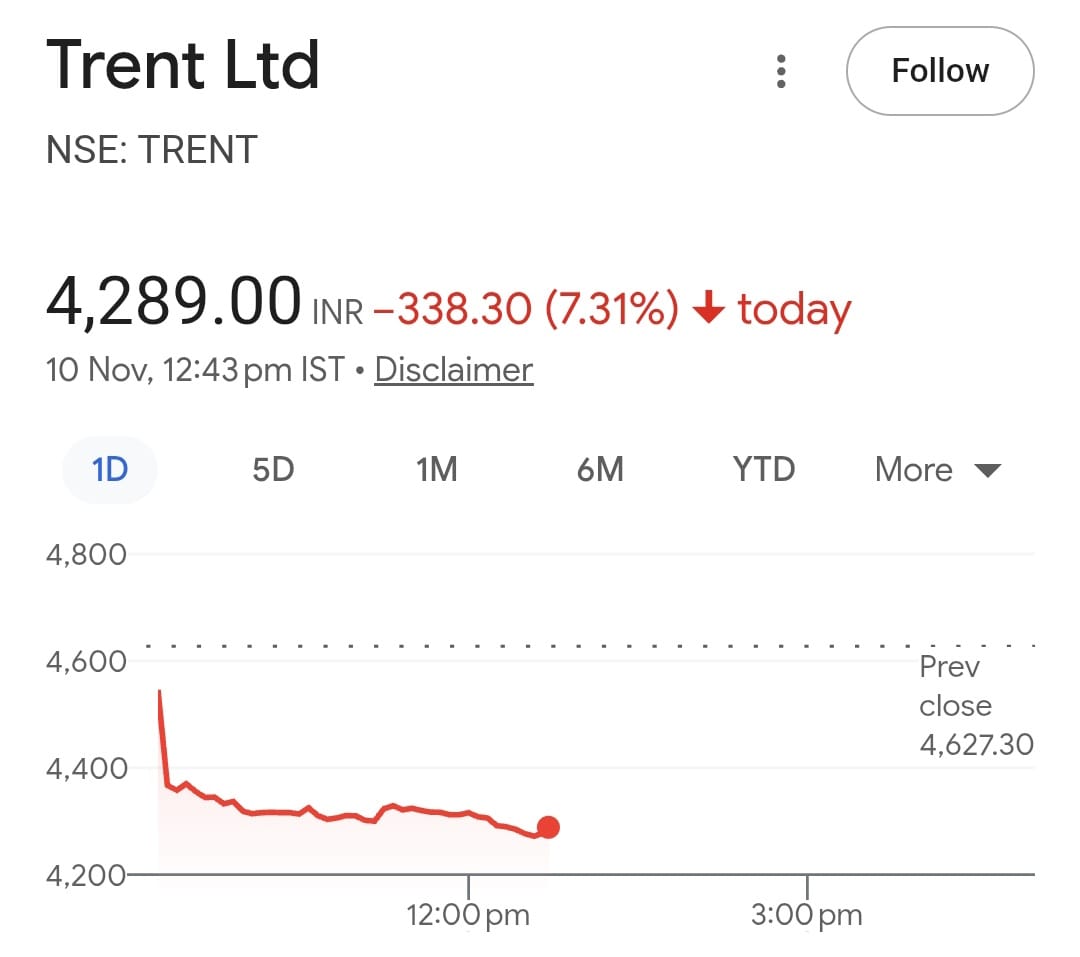The height and width of the screenshot is (957, 1080).
Task: Click the red current-price dot on chart
Action: pyautogui.click(x=548, y=827)
